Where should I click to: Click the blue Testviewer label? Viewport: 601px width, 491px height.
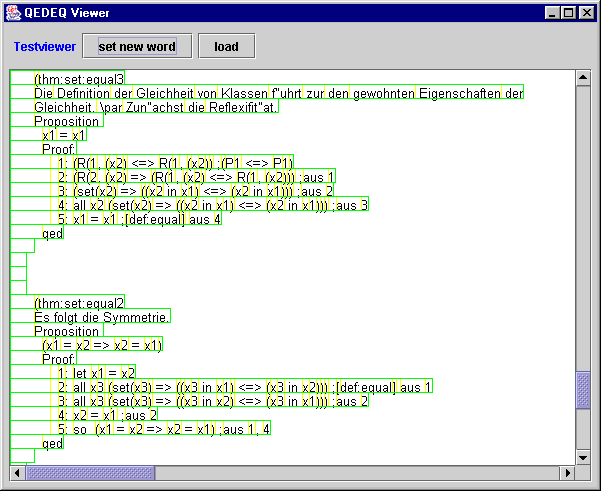pyautogui.click(x=44, y=47)
